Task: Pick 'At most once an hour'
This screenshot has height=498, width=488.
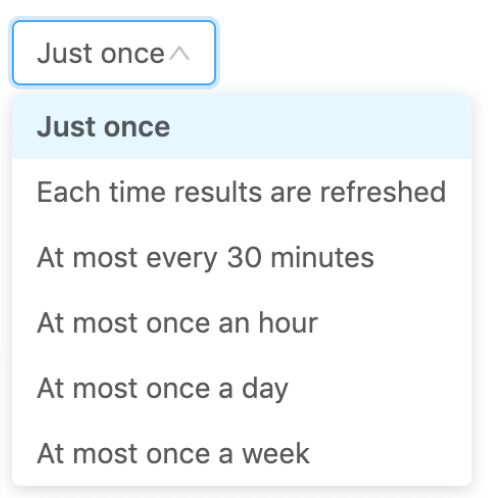Action: click(x=242, y=323)
